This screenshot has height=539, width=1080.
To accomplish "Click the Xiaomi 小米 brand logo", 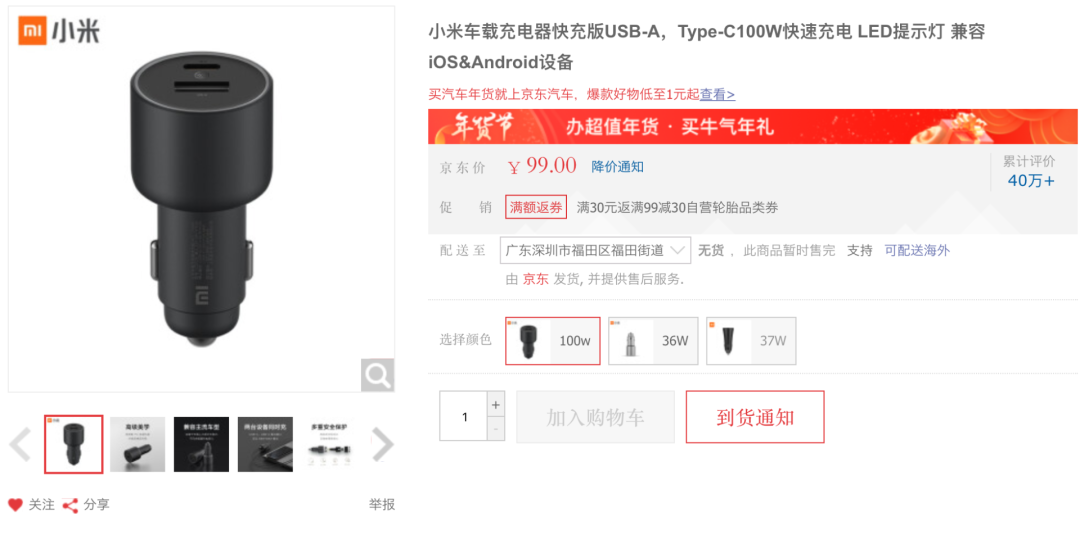I will coord(59,30).
